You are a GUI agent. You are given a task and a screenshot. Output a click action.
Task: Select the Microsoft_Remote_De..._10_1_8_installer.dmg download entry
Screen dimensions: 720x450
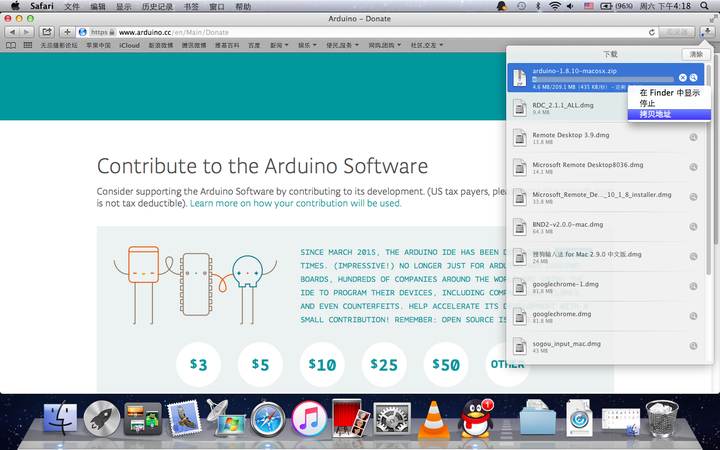tap(606, 197)
